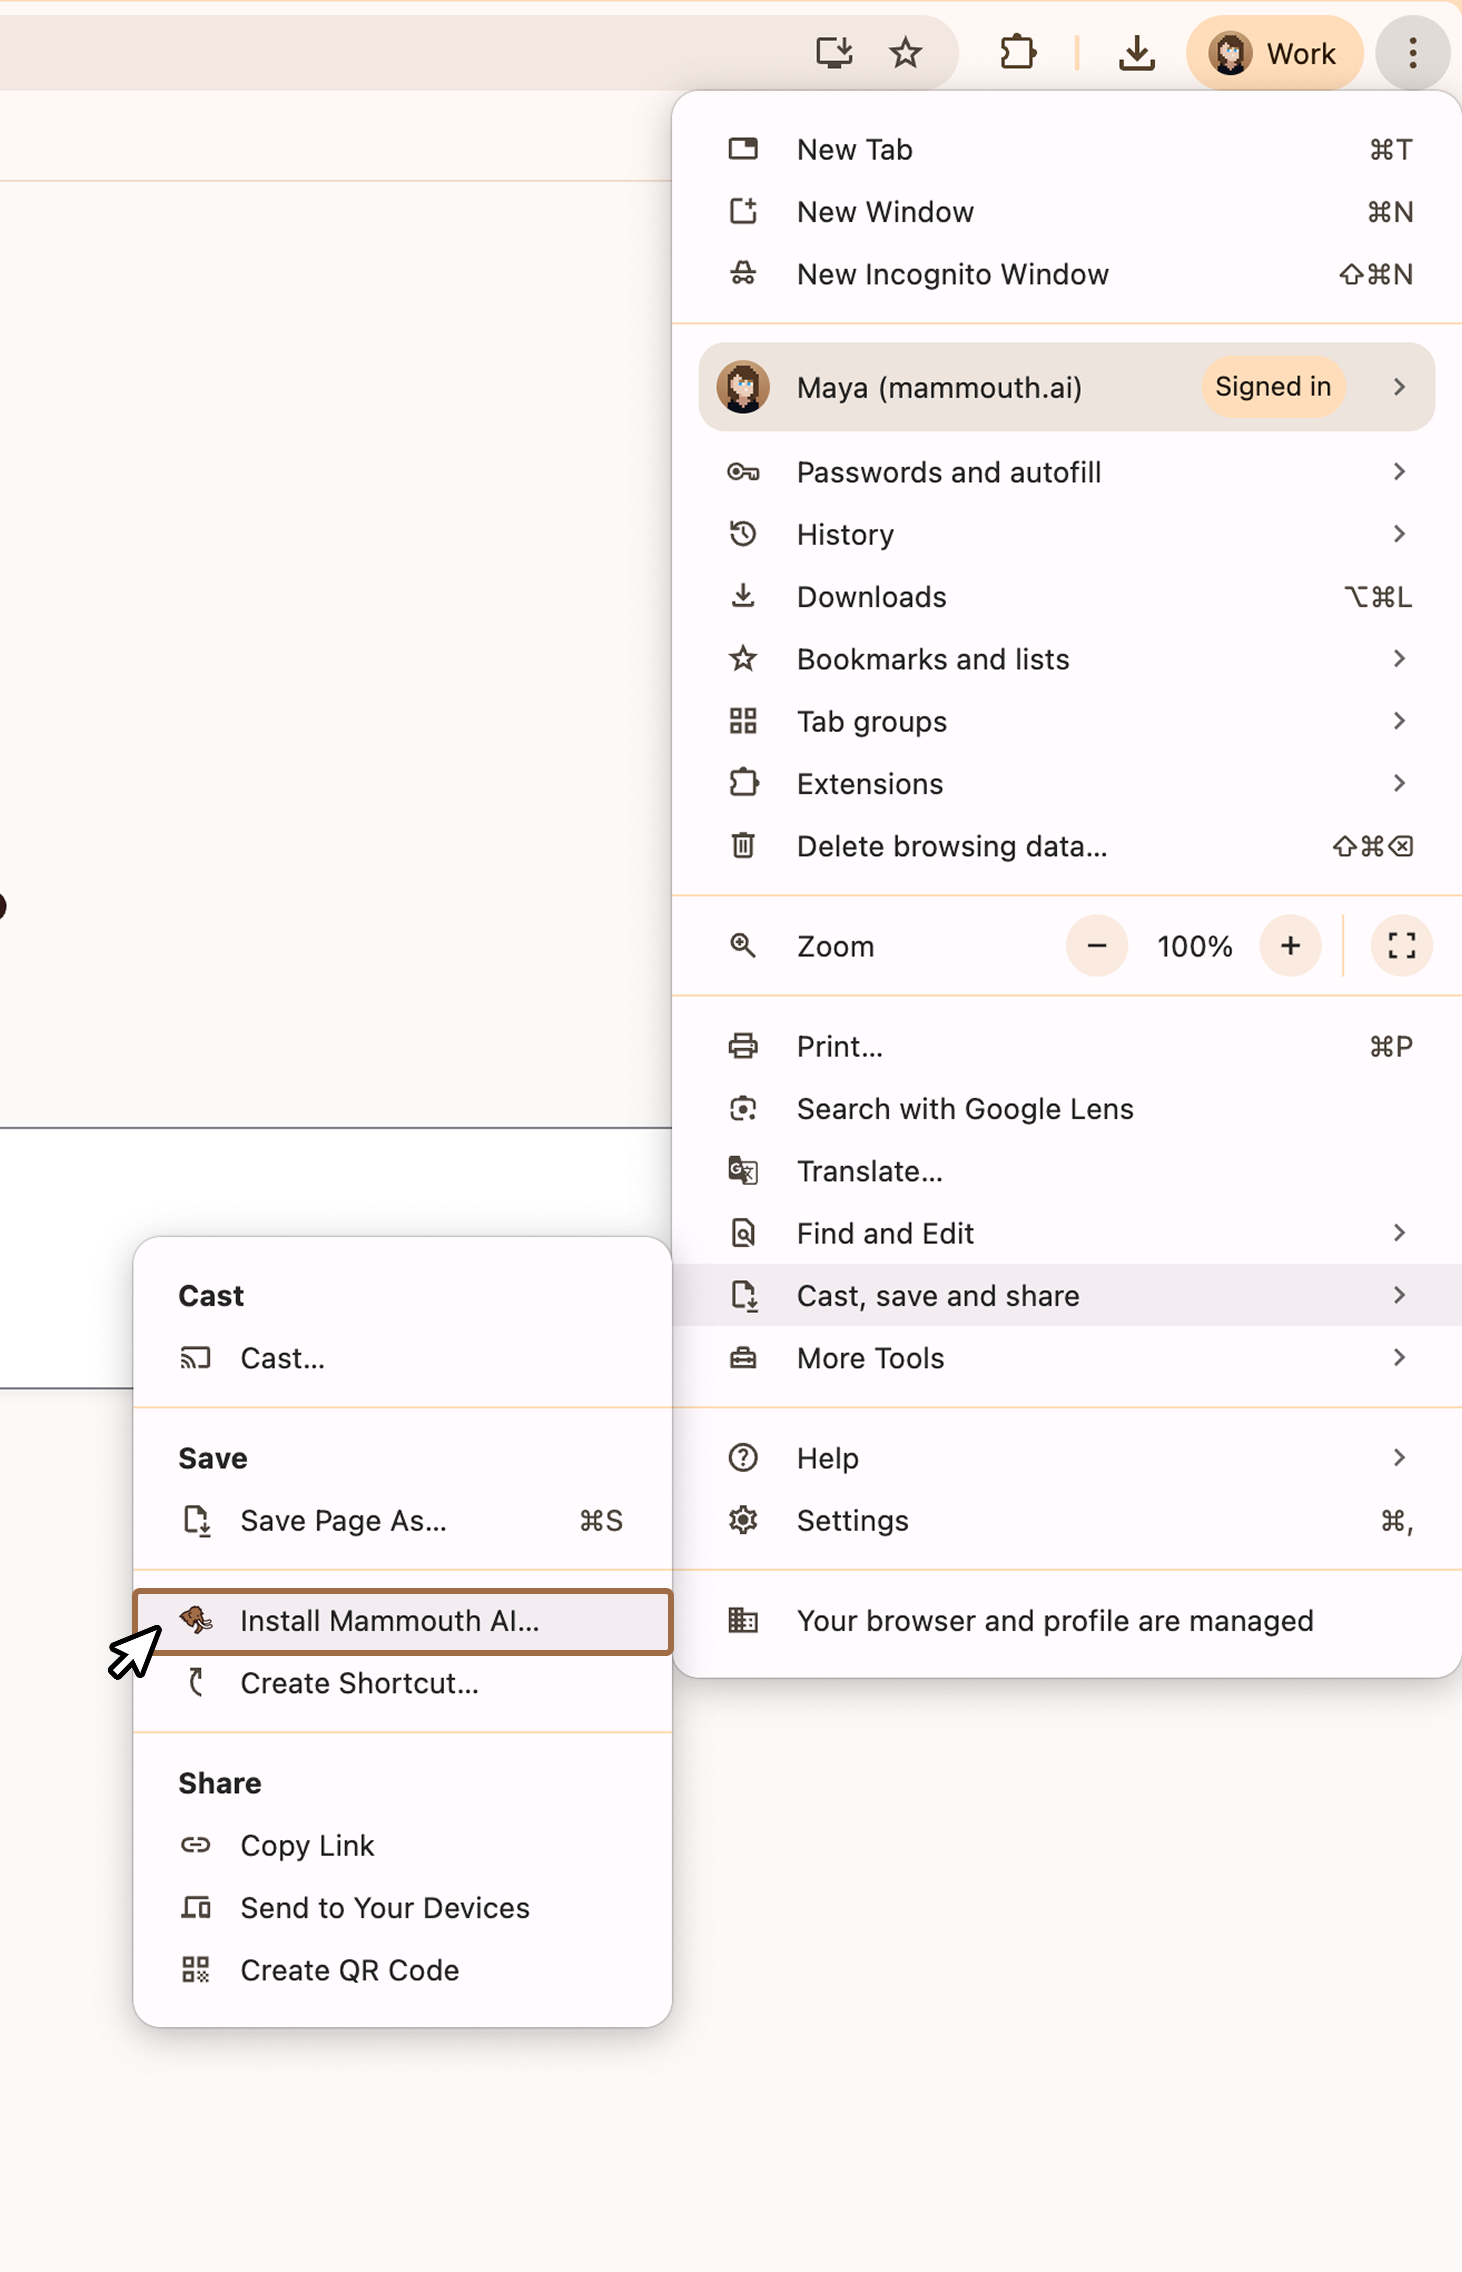1462x2272 pixels.
Task: Open a New Incognito Window
Action: point(1066,274)
